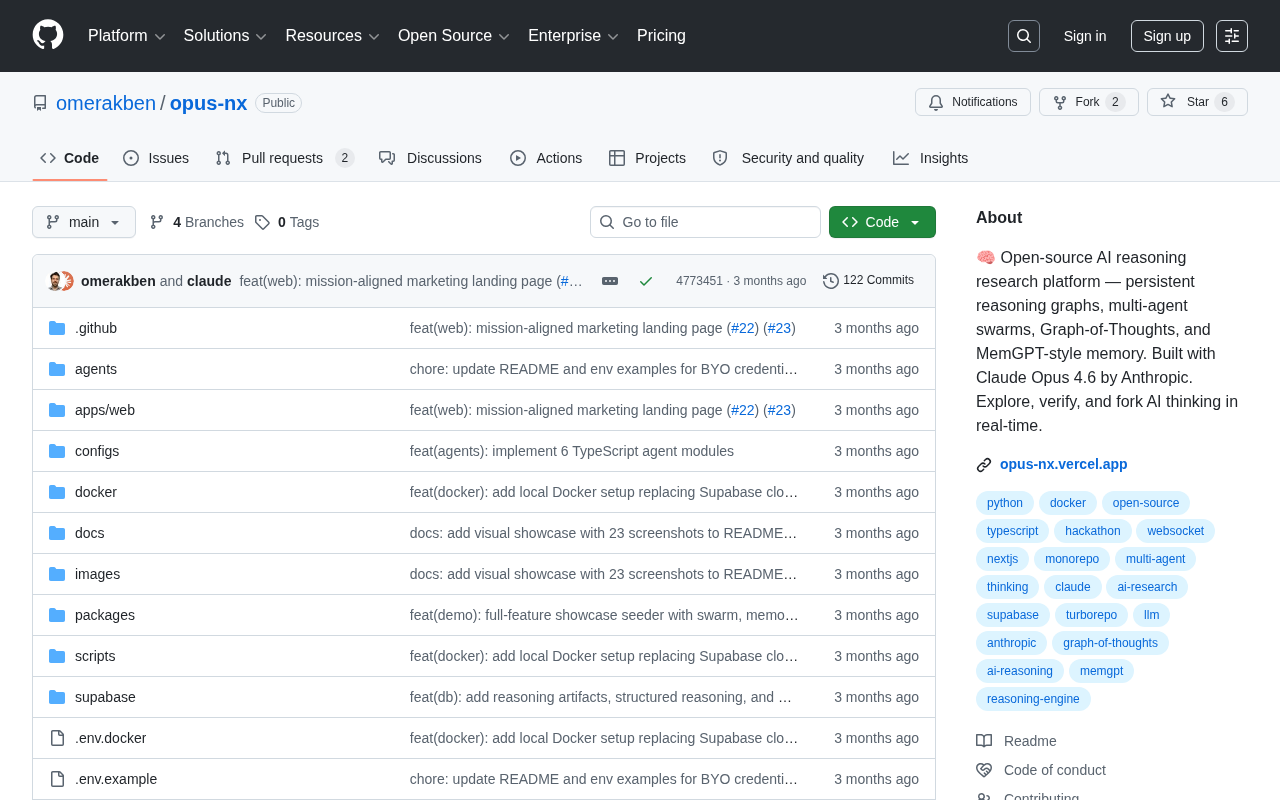Visit opus-nx.vercel.app website link

tap(1063, 464)
